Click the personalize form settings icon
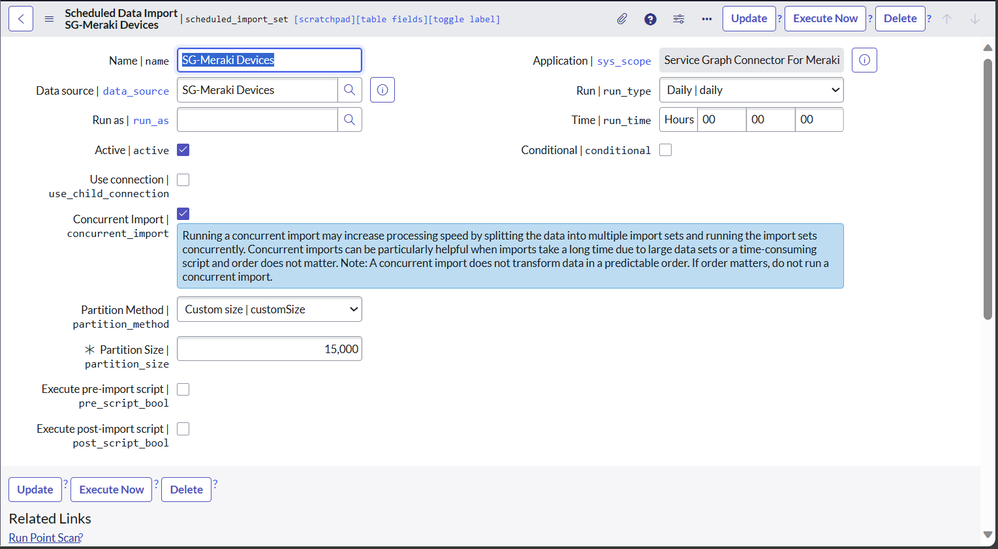 tap(679, 19)
